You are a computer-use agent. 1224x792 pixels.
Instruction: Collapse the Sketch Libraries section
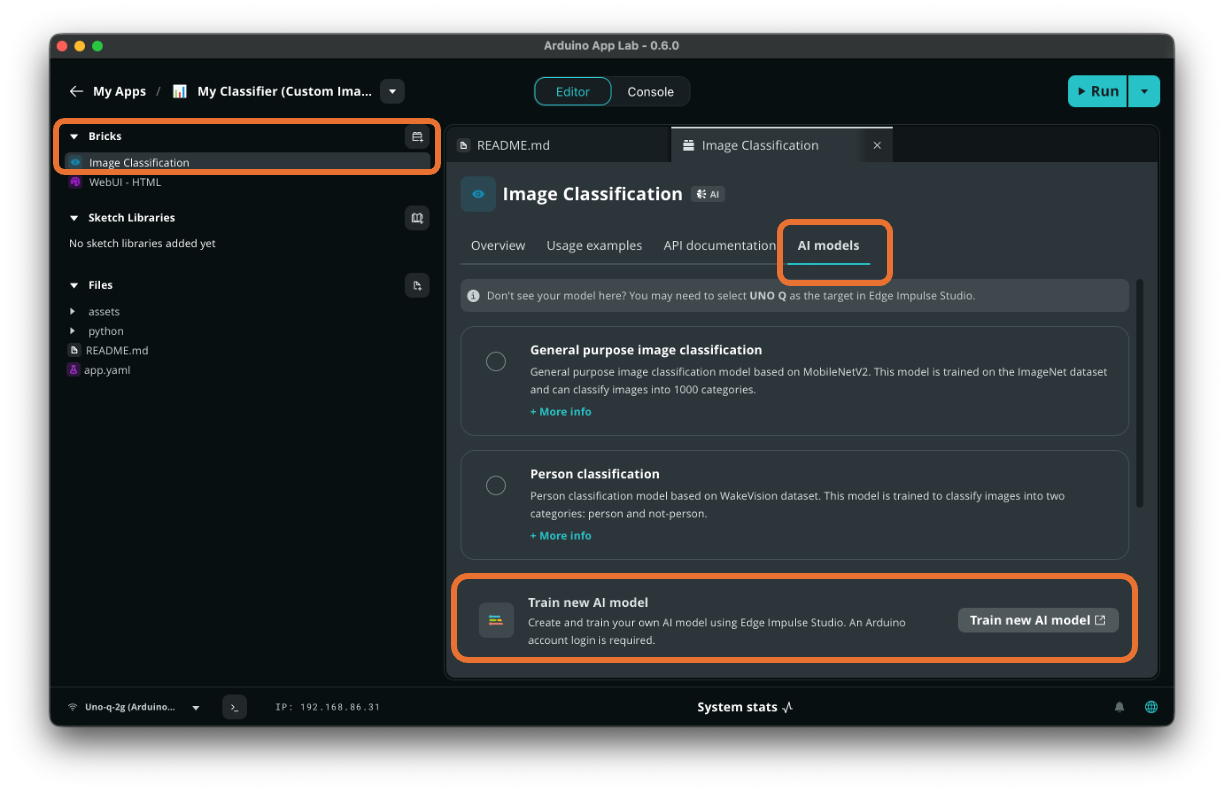(x=74, y=217)
